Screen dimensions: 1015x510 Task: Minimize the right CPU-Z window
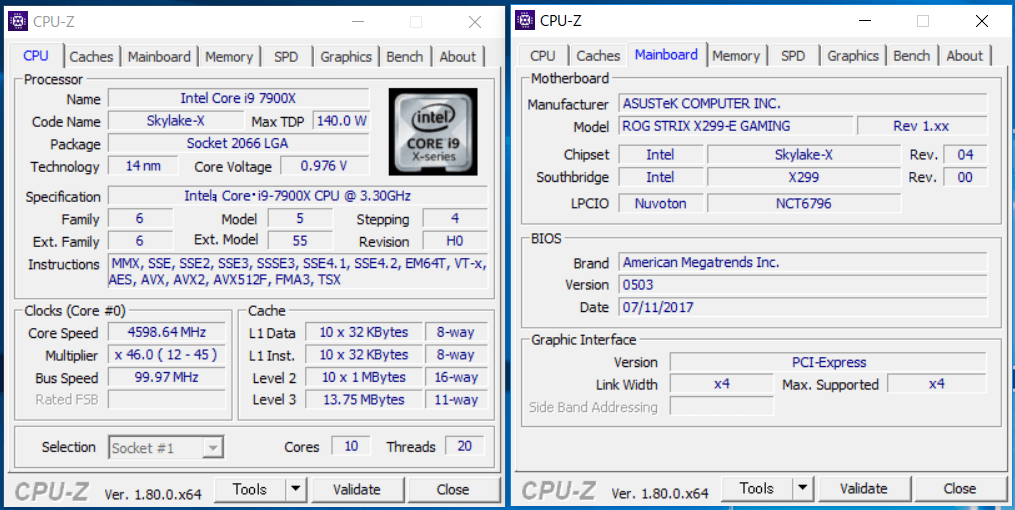click(865, 21)
